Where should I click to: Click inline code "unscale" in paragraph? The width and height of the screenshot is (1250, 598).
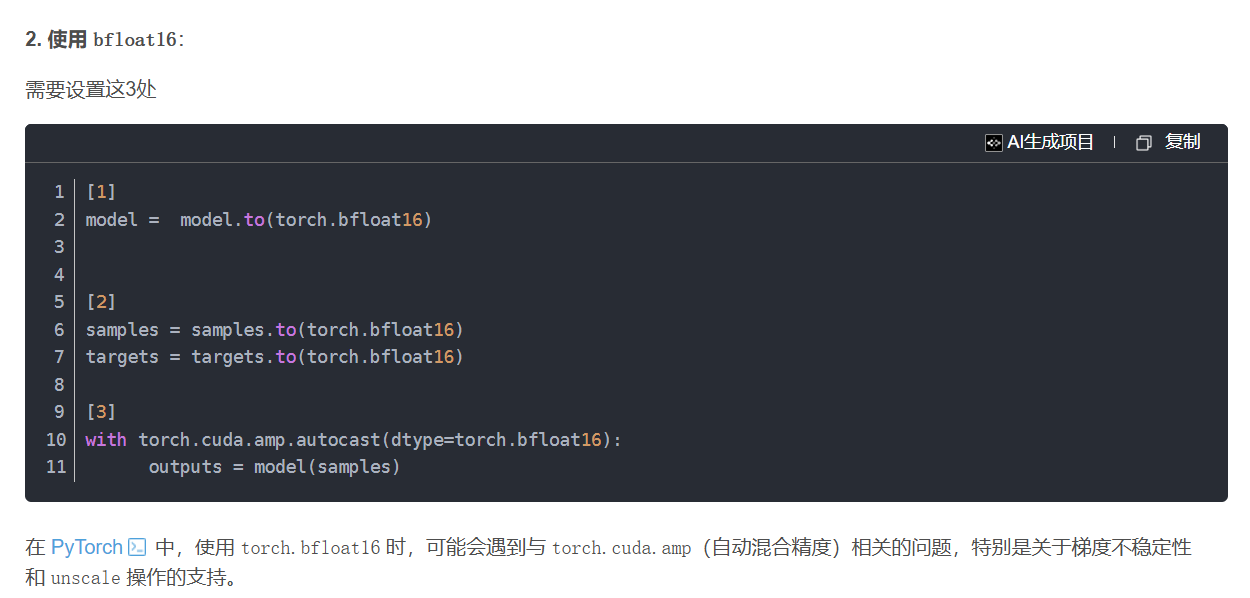click(86, 579)
